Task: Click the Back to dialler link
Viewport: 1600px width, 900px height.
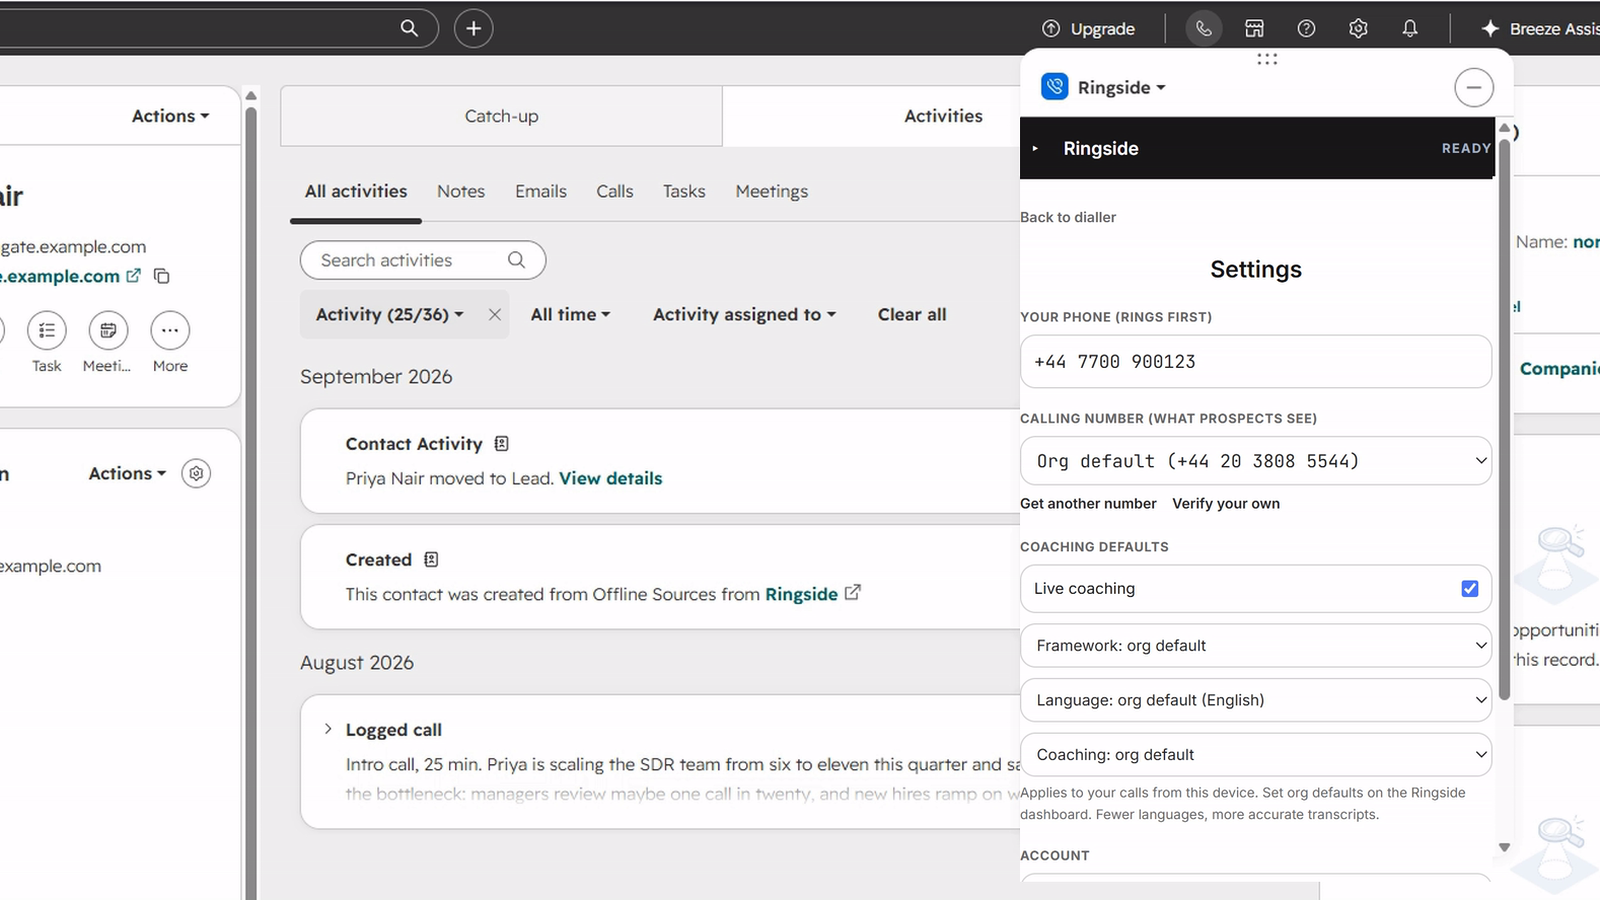Action: coord(1068,217)
